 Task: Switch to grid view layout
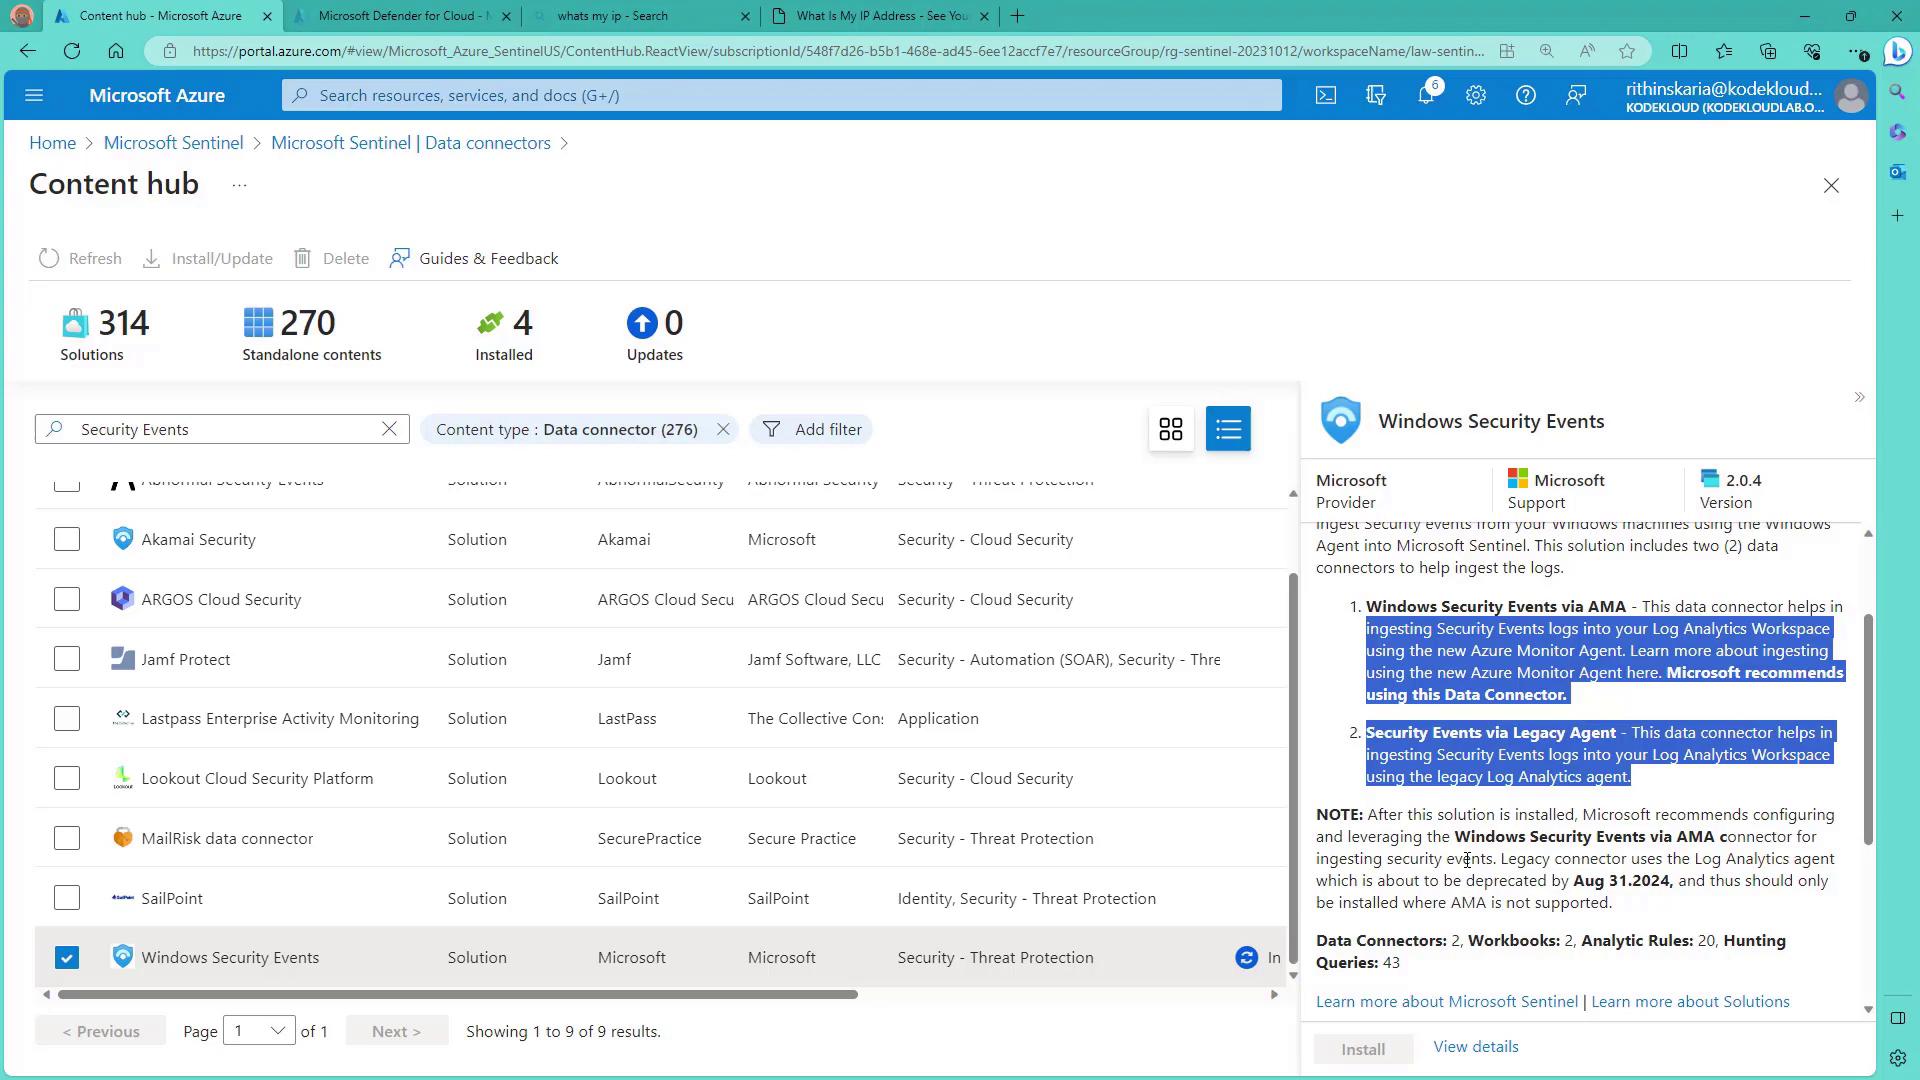[1170, 429]
